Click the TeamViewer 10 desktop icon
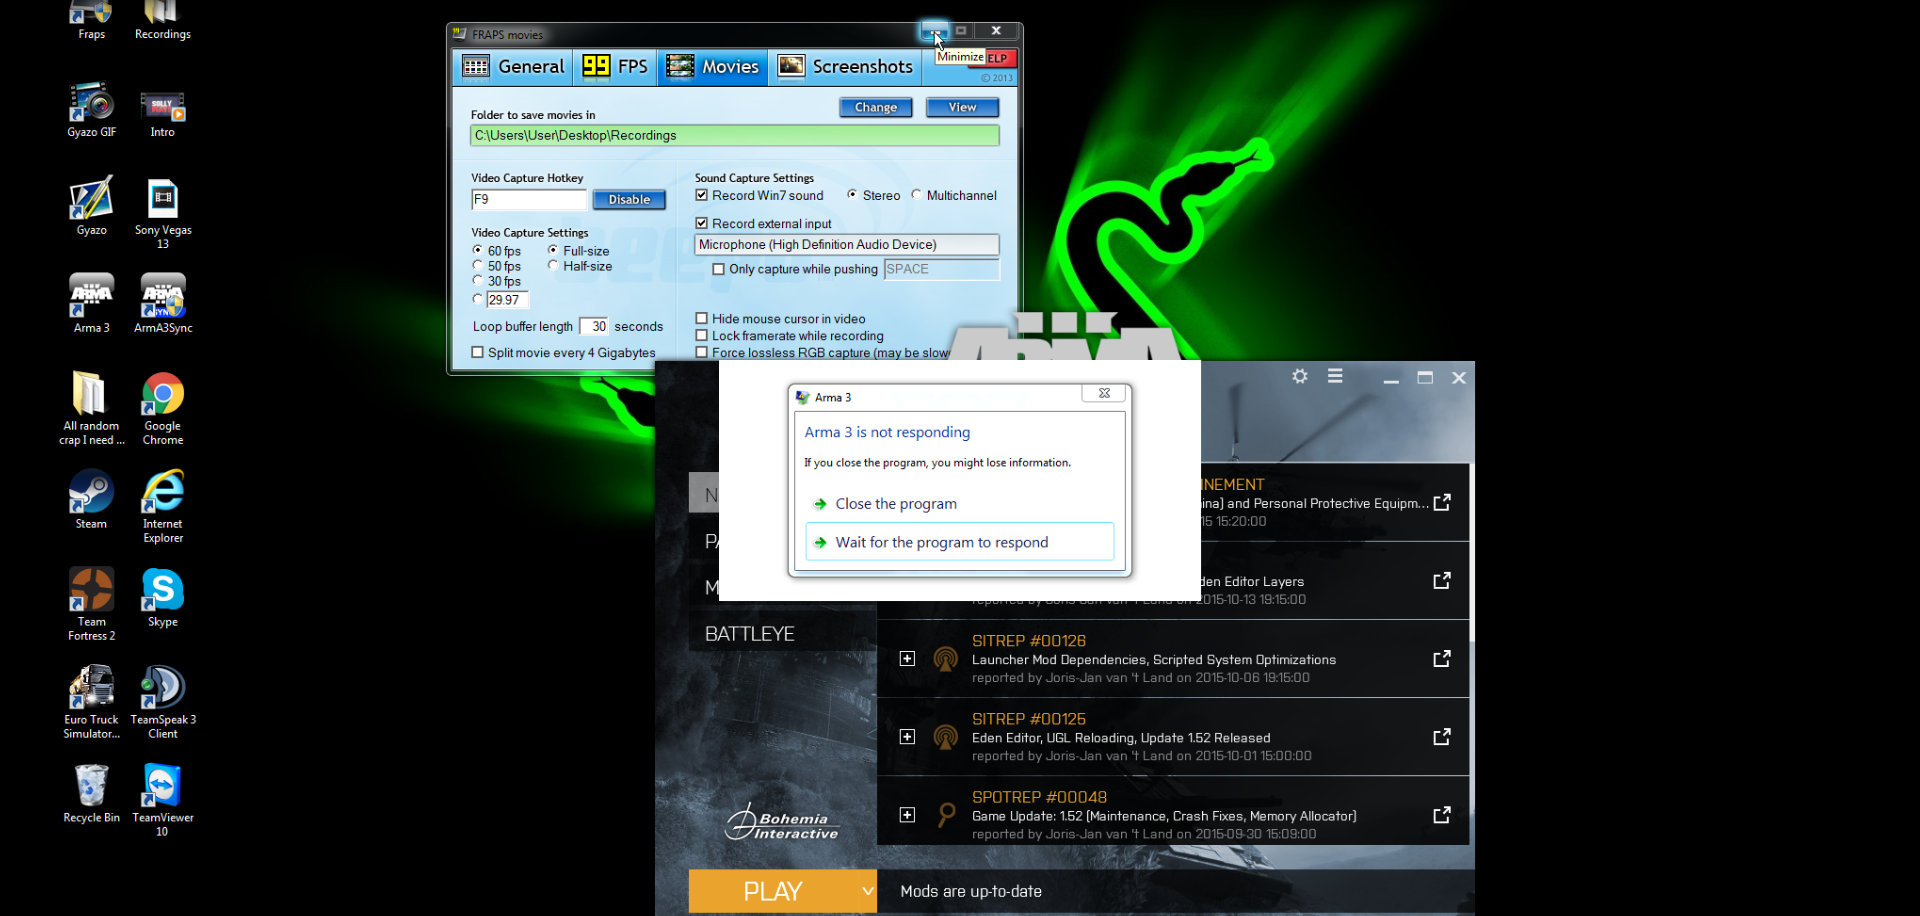 coord(162,800)
